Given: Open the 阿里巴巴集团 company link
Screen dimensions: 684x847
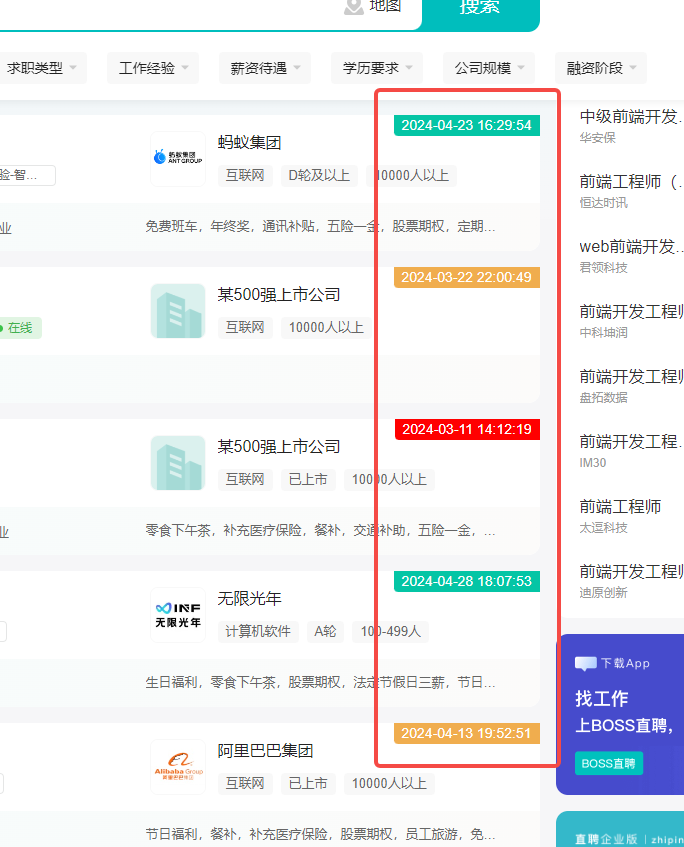Looking at the screenshot, I should (265, 751).
